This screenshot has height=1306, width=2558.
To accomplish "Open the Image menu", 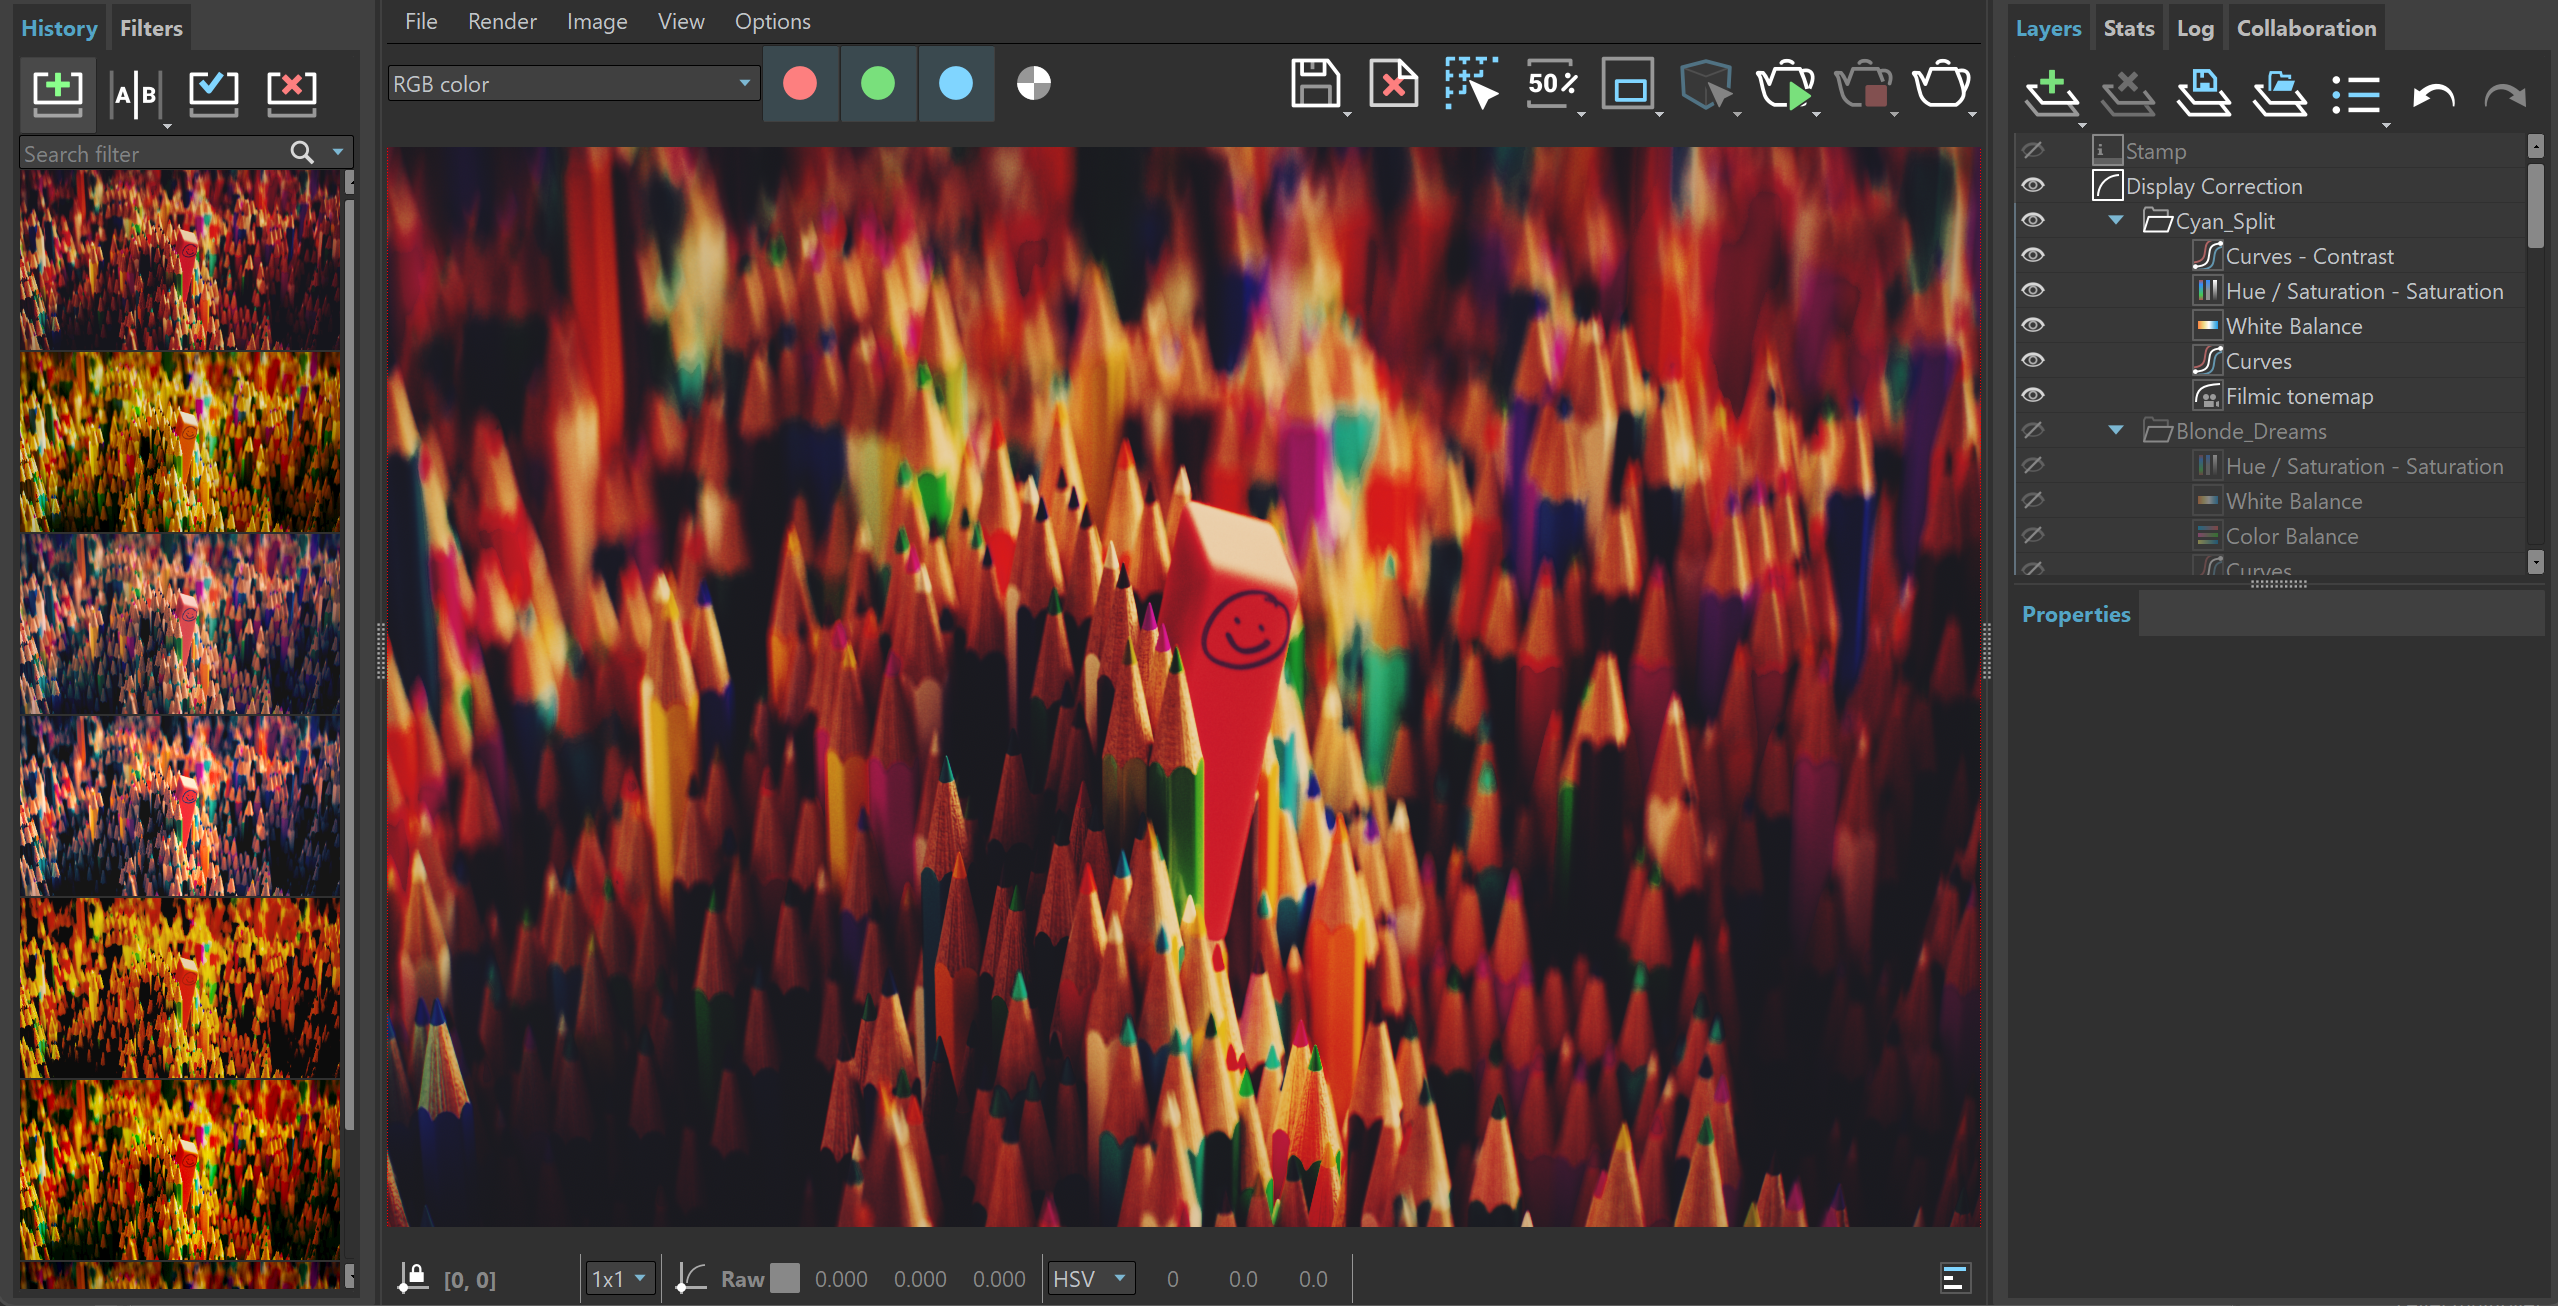I will pos(597,21).
